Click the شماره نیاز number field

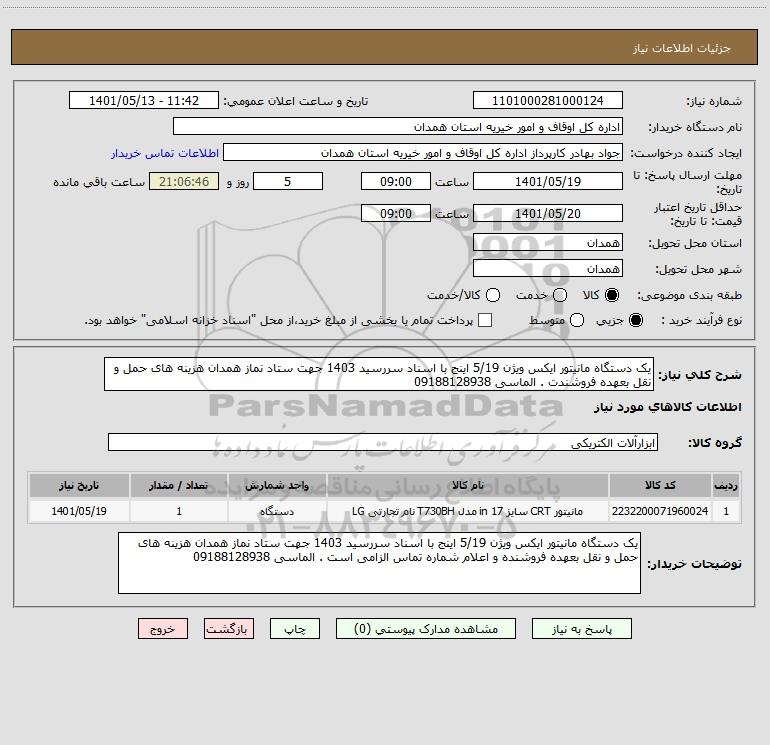point(548,101)
